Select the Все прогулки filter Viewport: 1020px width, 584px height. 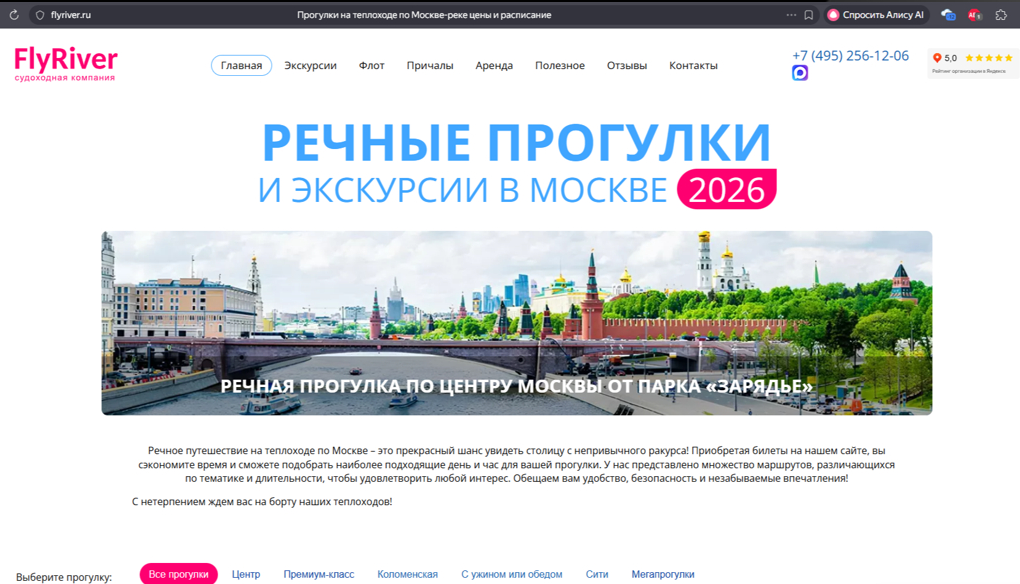[x=178, y=574]
